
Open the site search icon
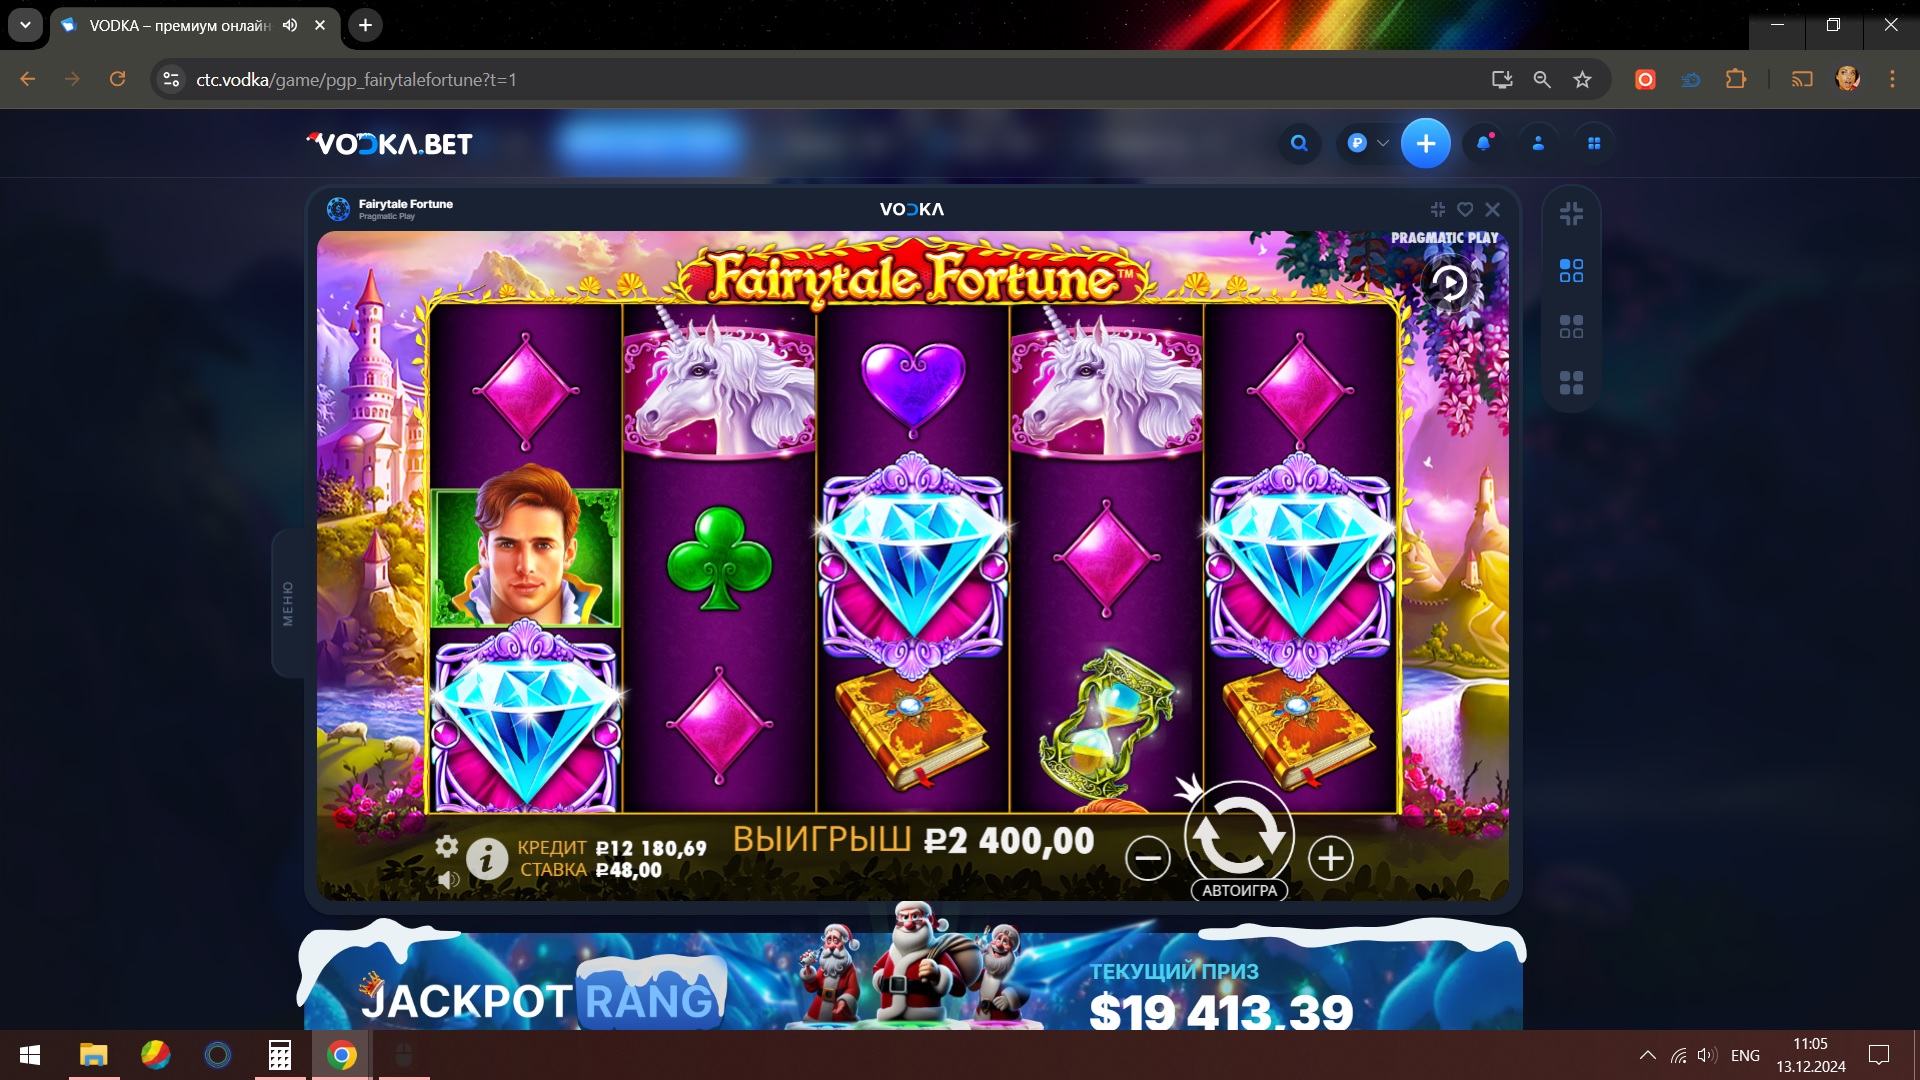tap(1299, 143)
